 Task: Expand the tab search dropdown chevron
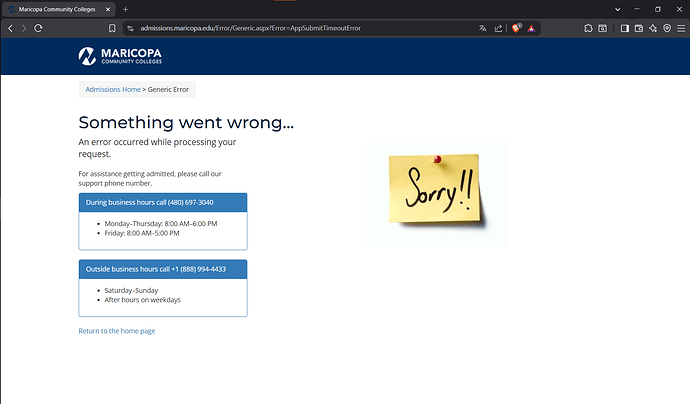click(x=617, y=9)
